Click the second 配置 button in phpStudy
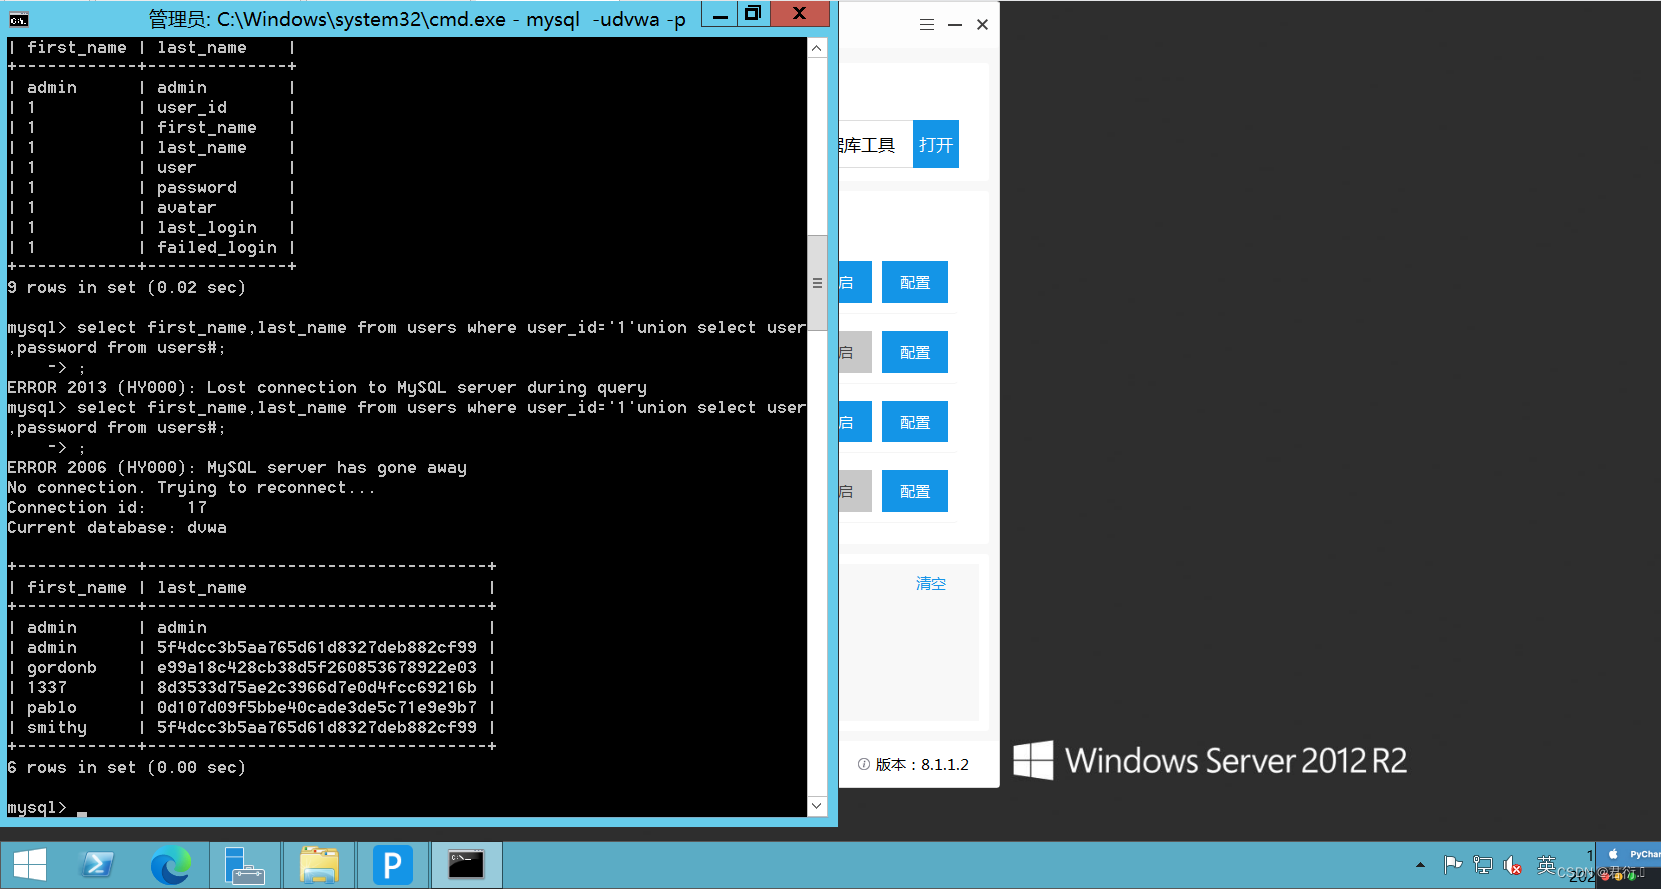 pyautogui.click(x=915, y=352)
